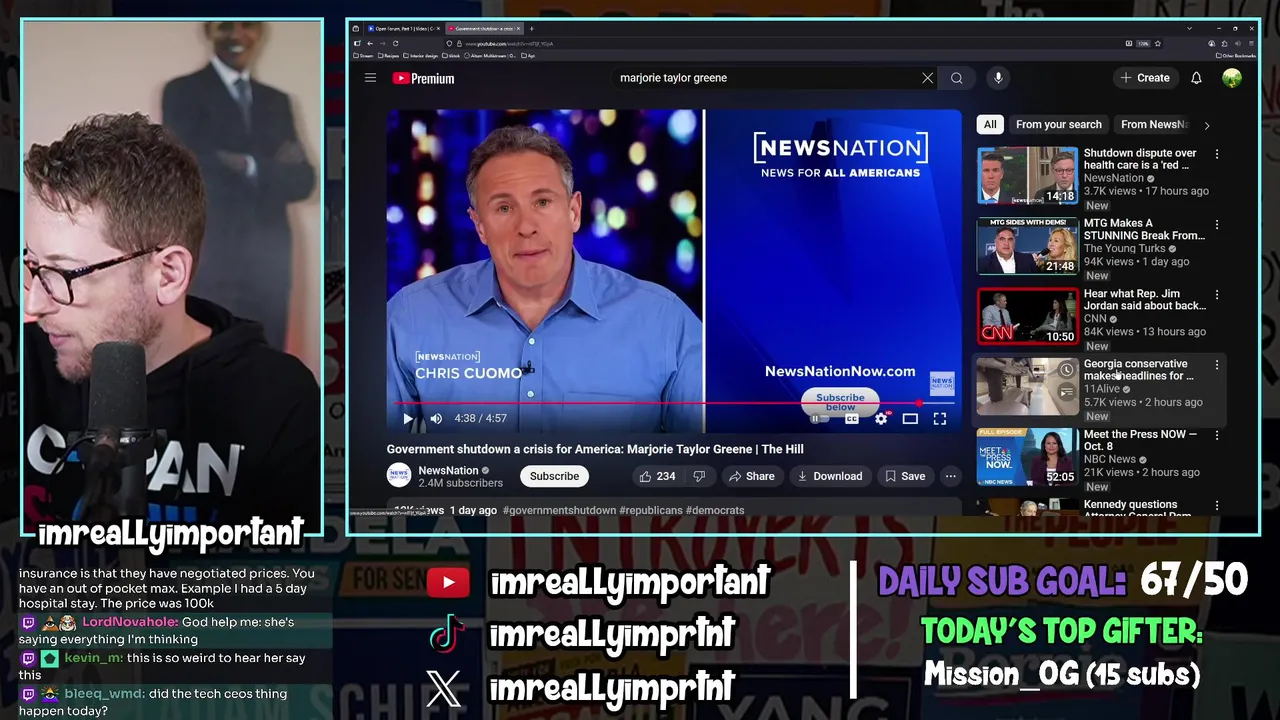Screen dimensions: 1280x720
Task: Open more actions ellipsis under the video
Action: [x=950, y=476]
